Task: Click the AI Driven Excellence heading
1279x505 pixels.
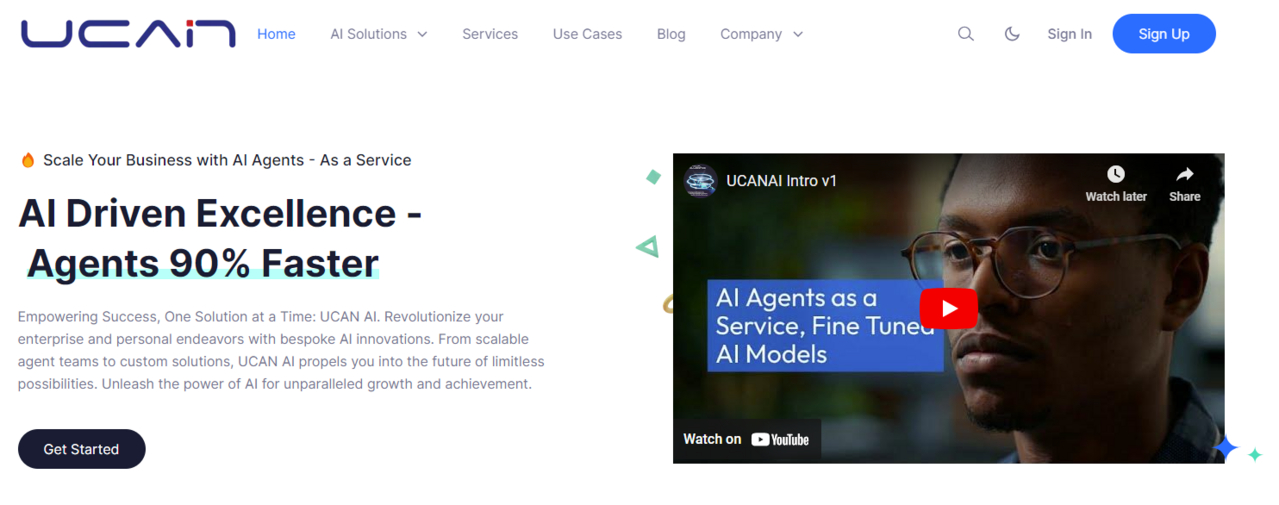Action: tap(220, 213)
